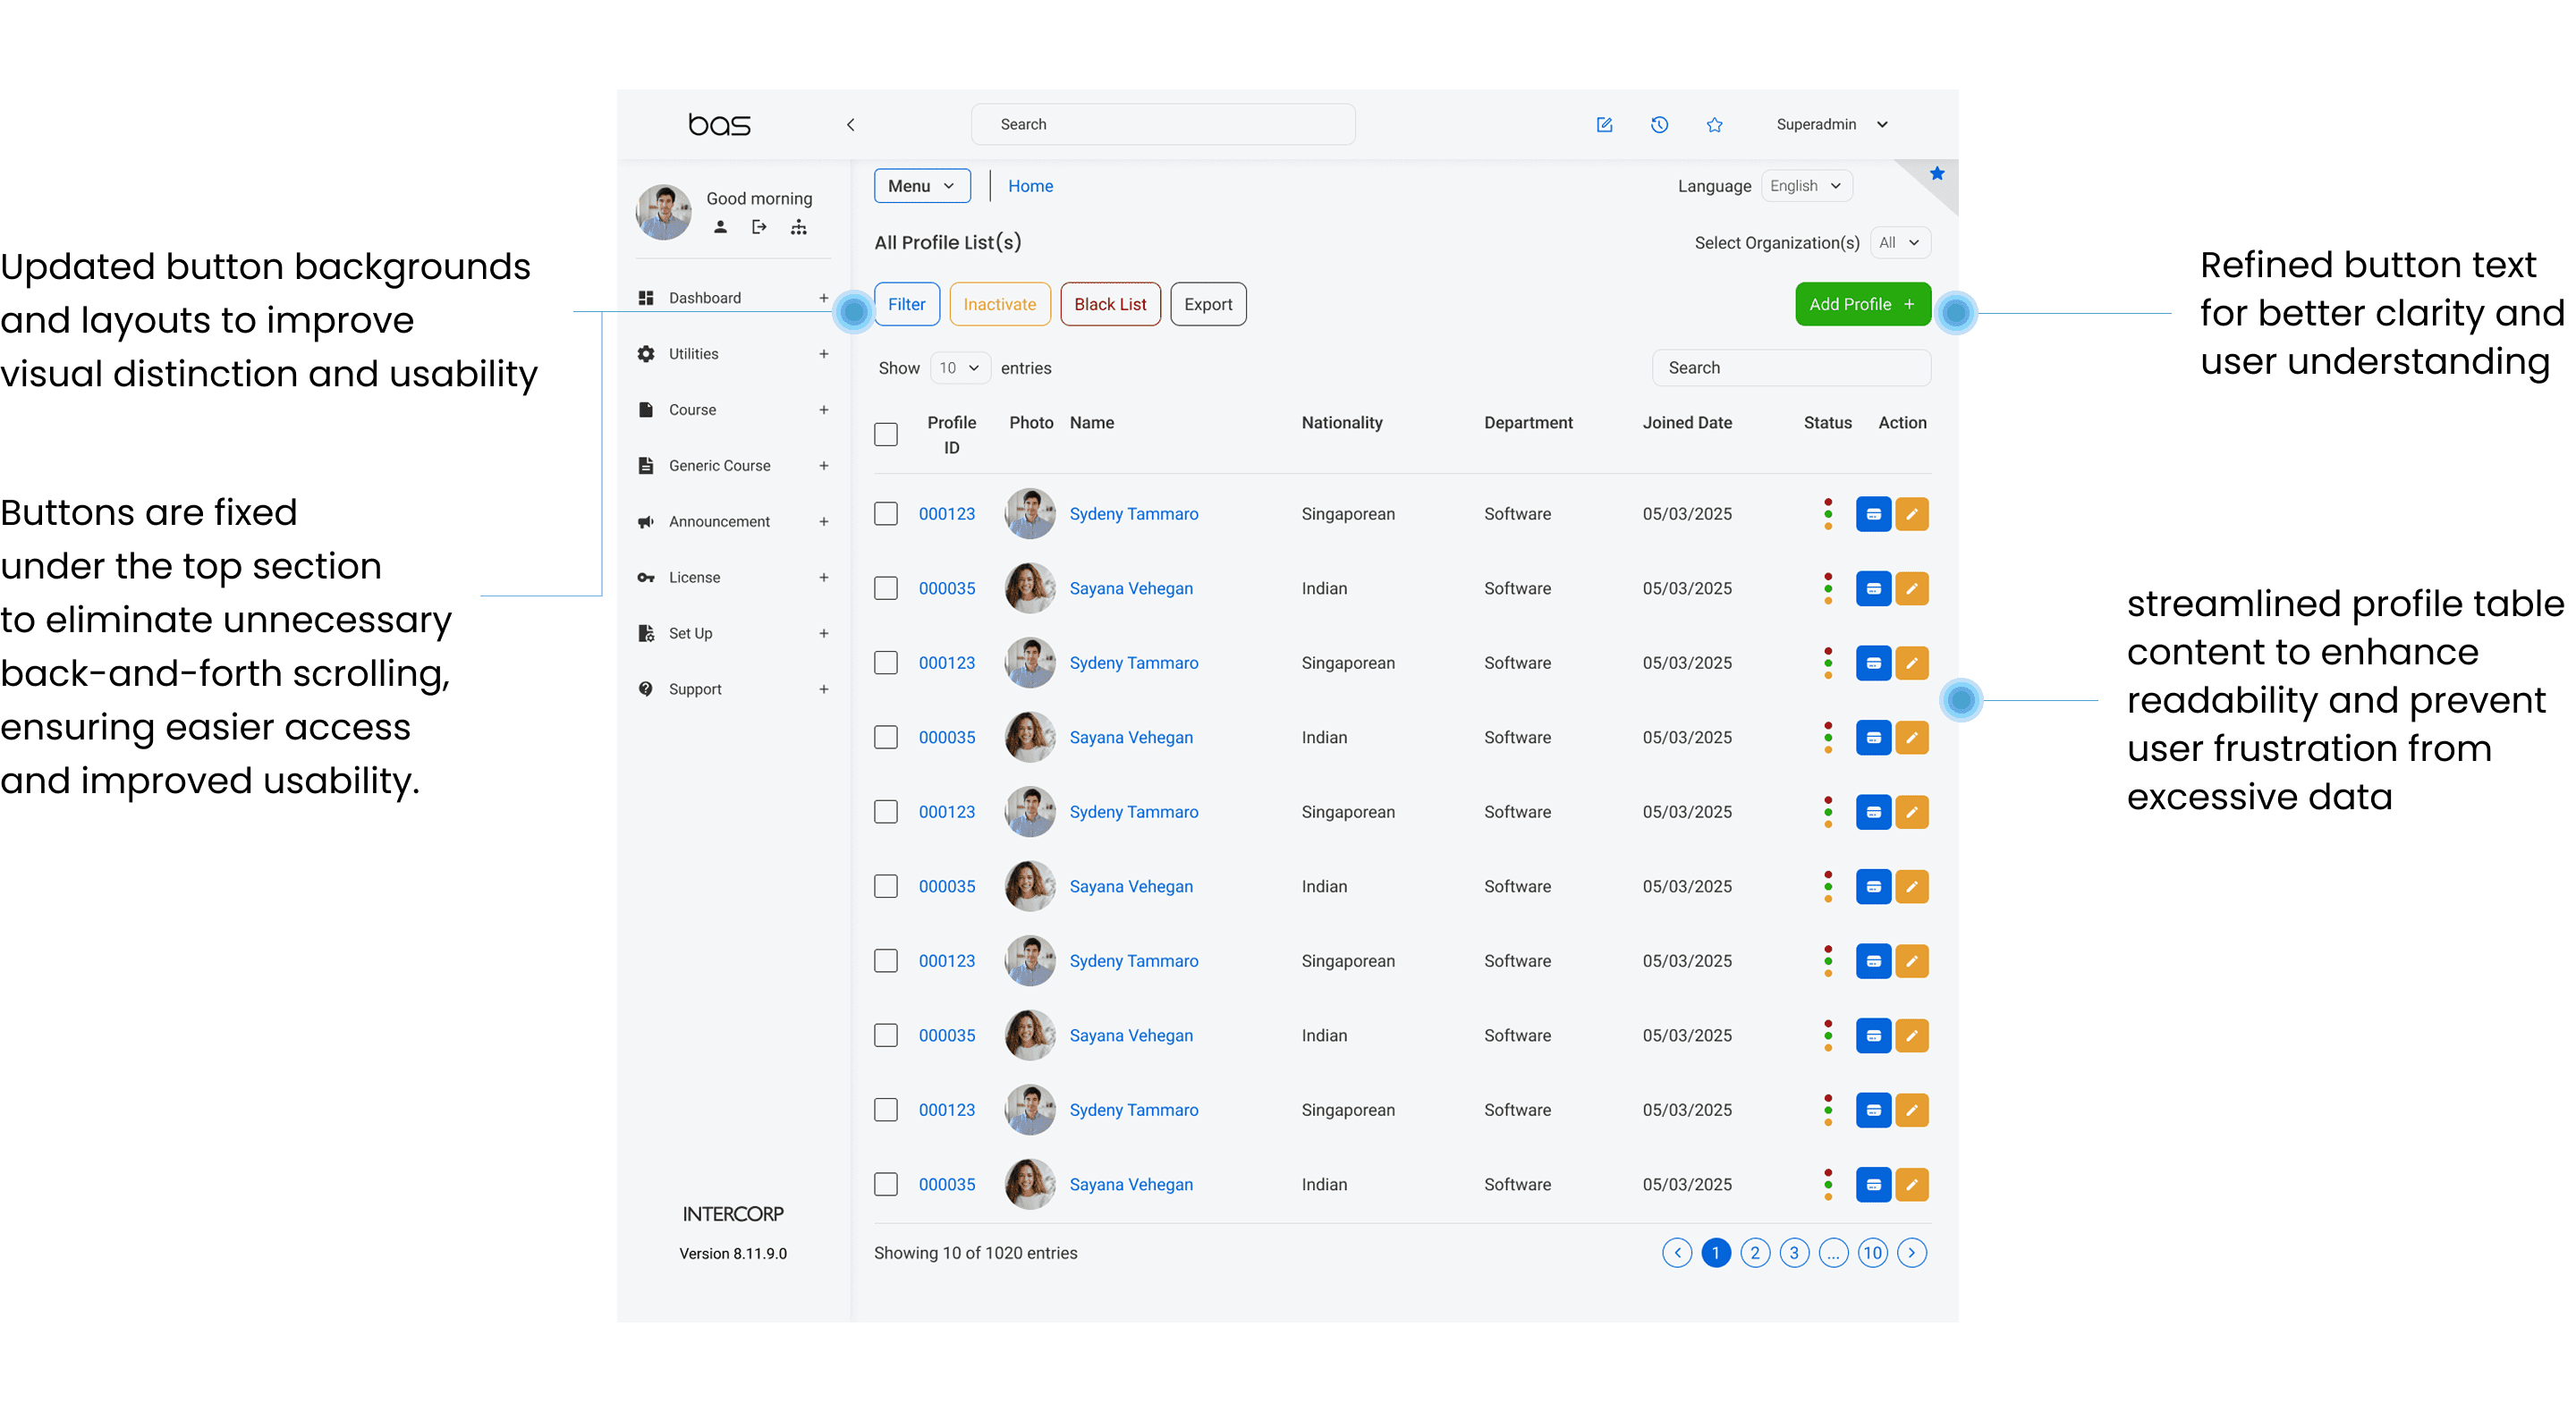2576x1411 pixels.
Task: Select checkbox for last row profile 000035
Action: click(x=885, y=1185)
